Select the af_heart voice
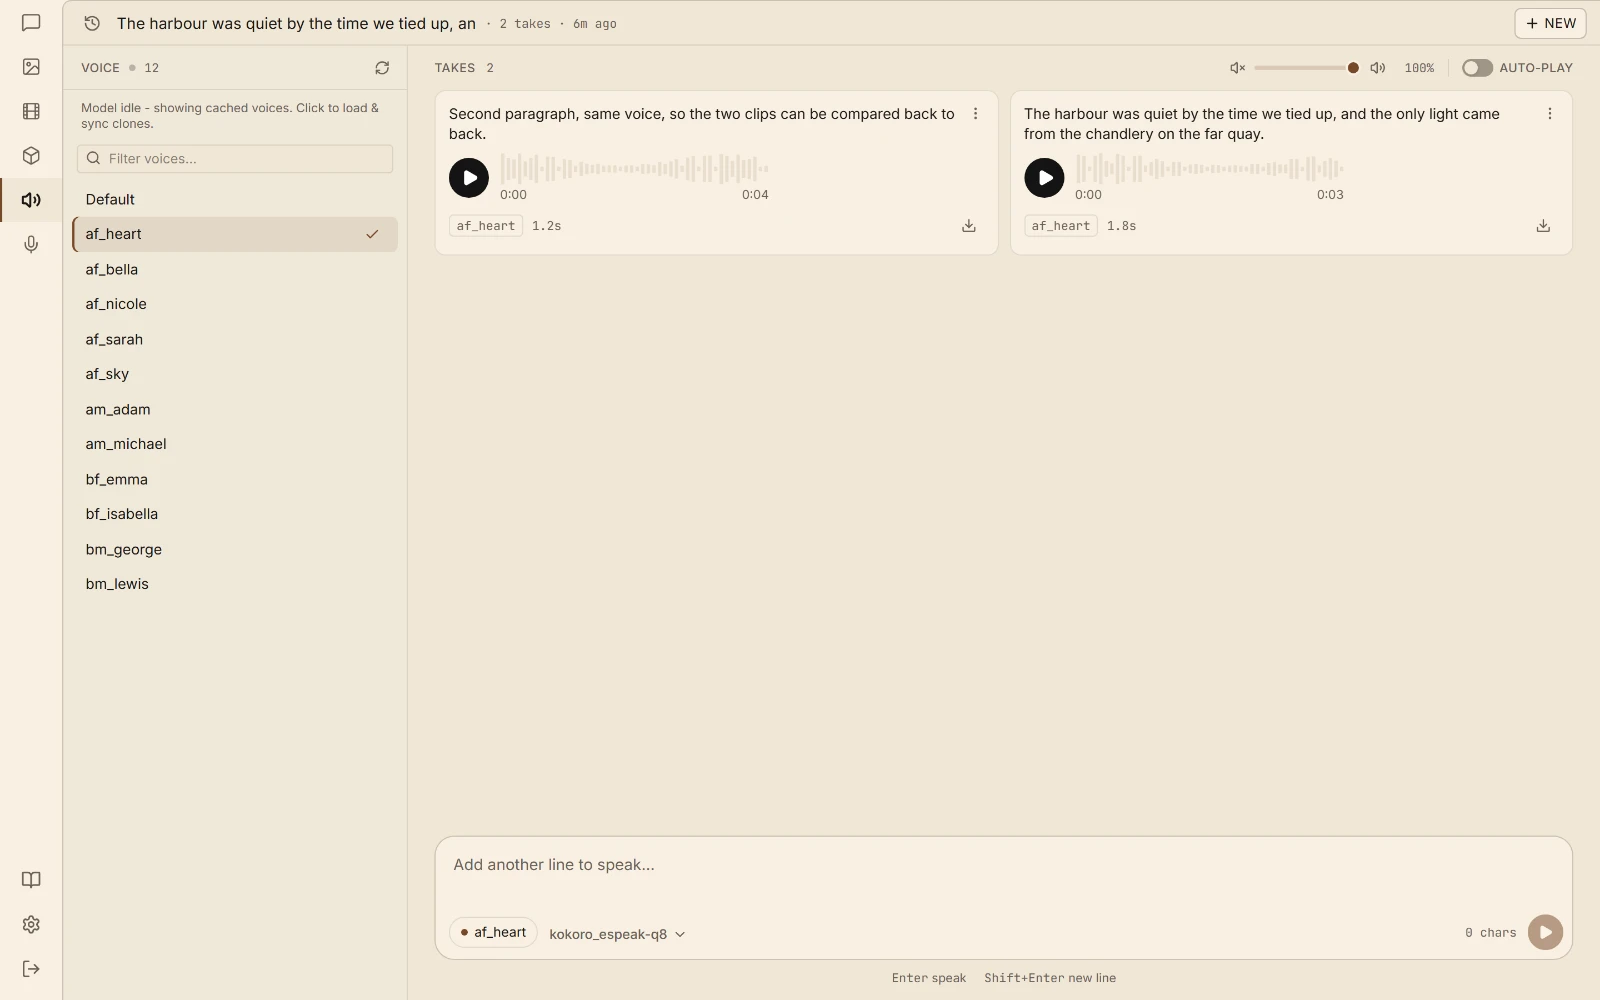This screenshot has width=1600, height=1000. (x=235, y=234)
